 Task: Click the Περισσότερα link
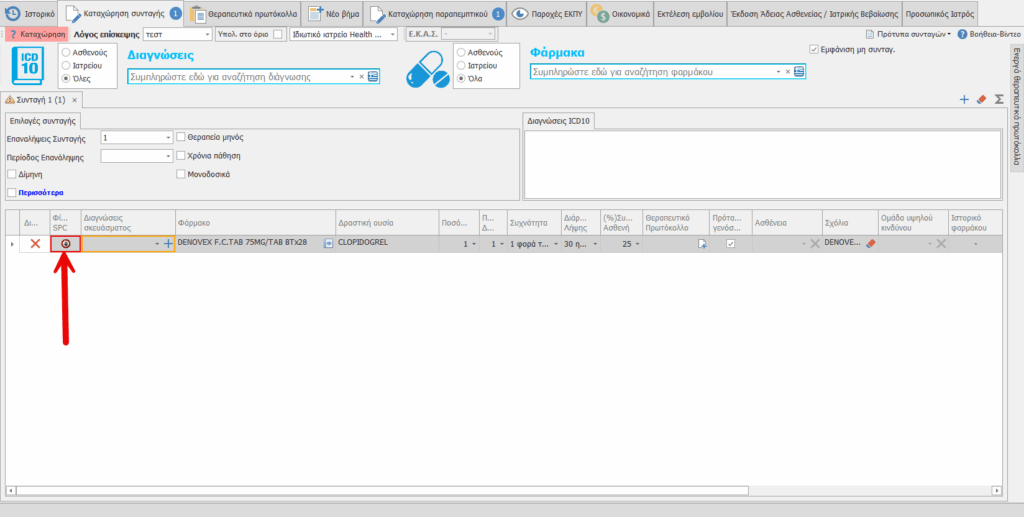(x=38, y=192)
